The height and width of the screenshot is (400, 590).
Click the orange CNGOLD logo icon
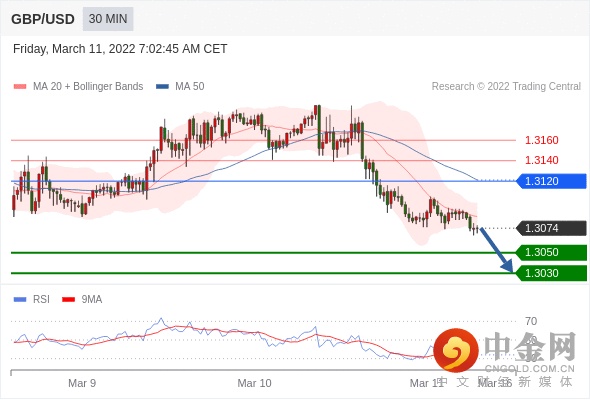[456, 351]
